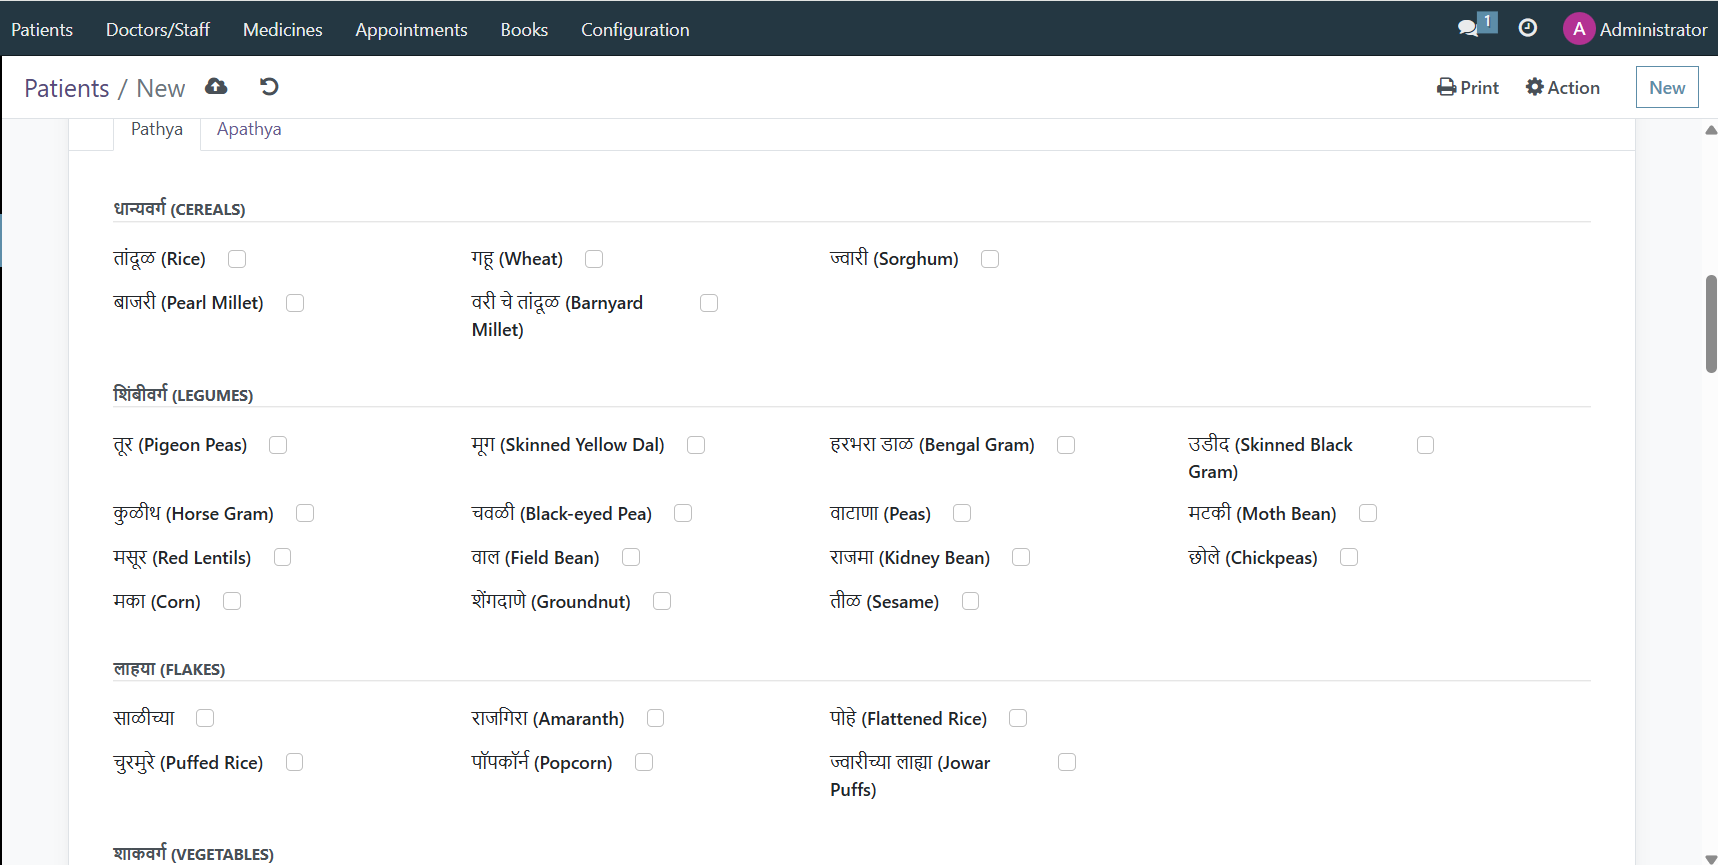Go to Patients breadcrumb link
The height and width of the screenshot is (865, 1718).
coord(66,88)
